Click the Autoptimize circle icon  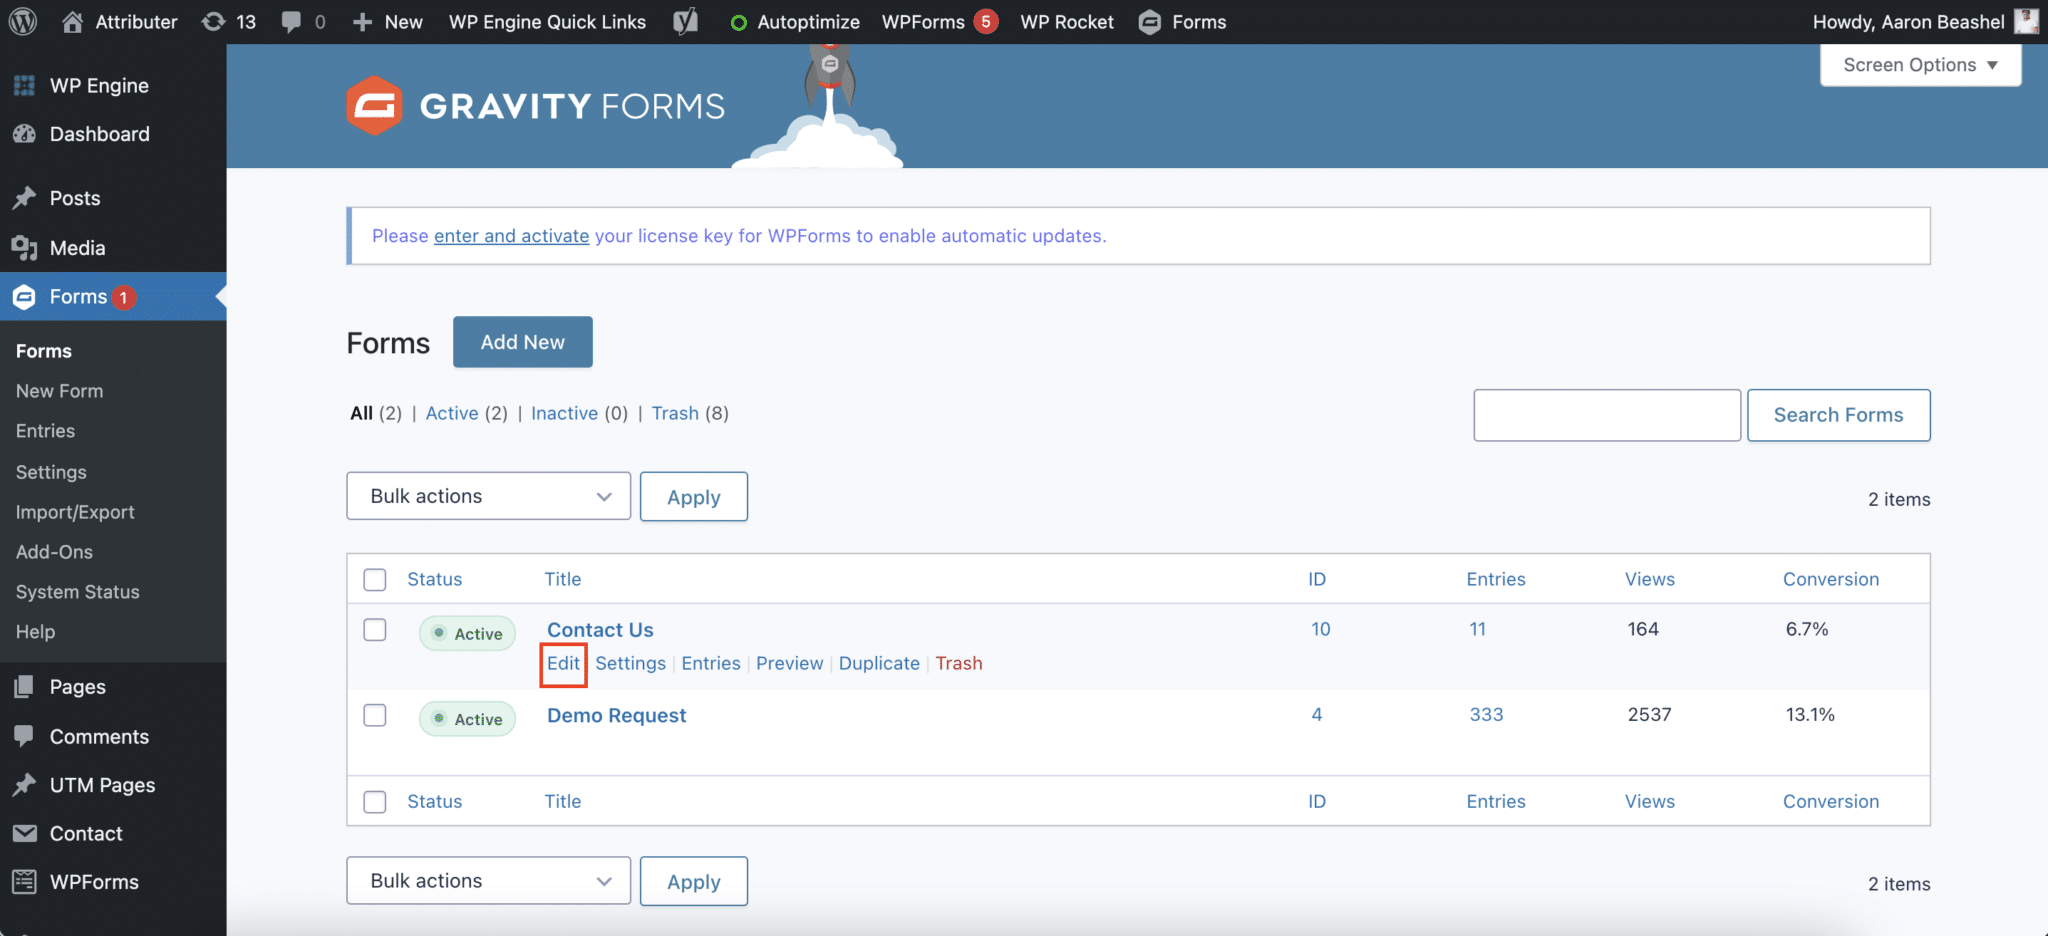click(739, 21)
